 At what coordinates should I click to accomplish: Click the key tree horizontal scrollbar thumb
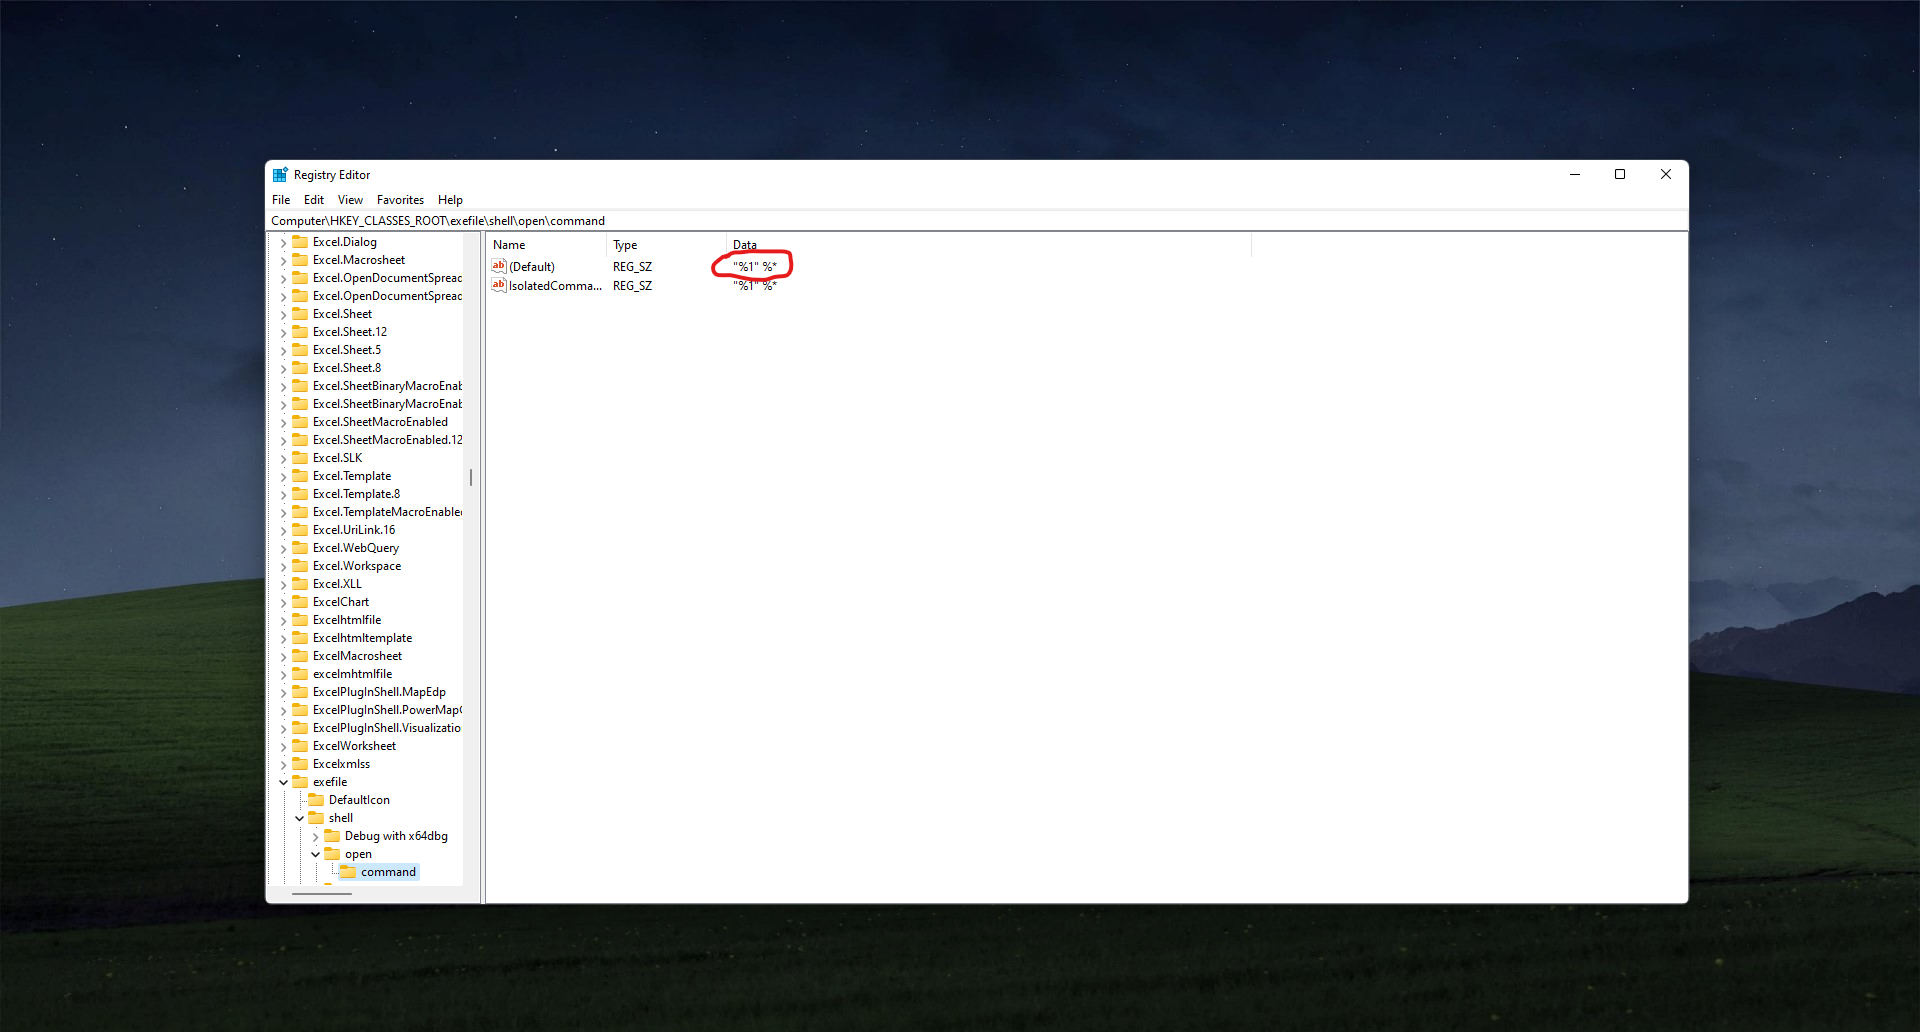point(322,893)
